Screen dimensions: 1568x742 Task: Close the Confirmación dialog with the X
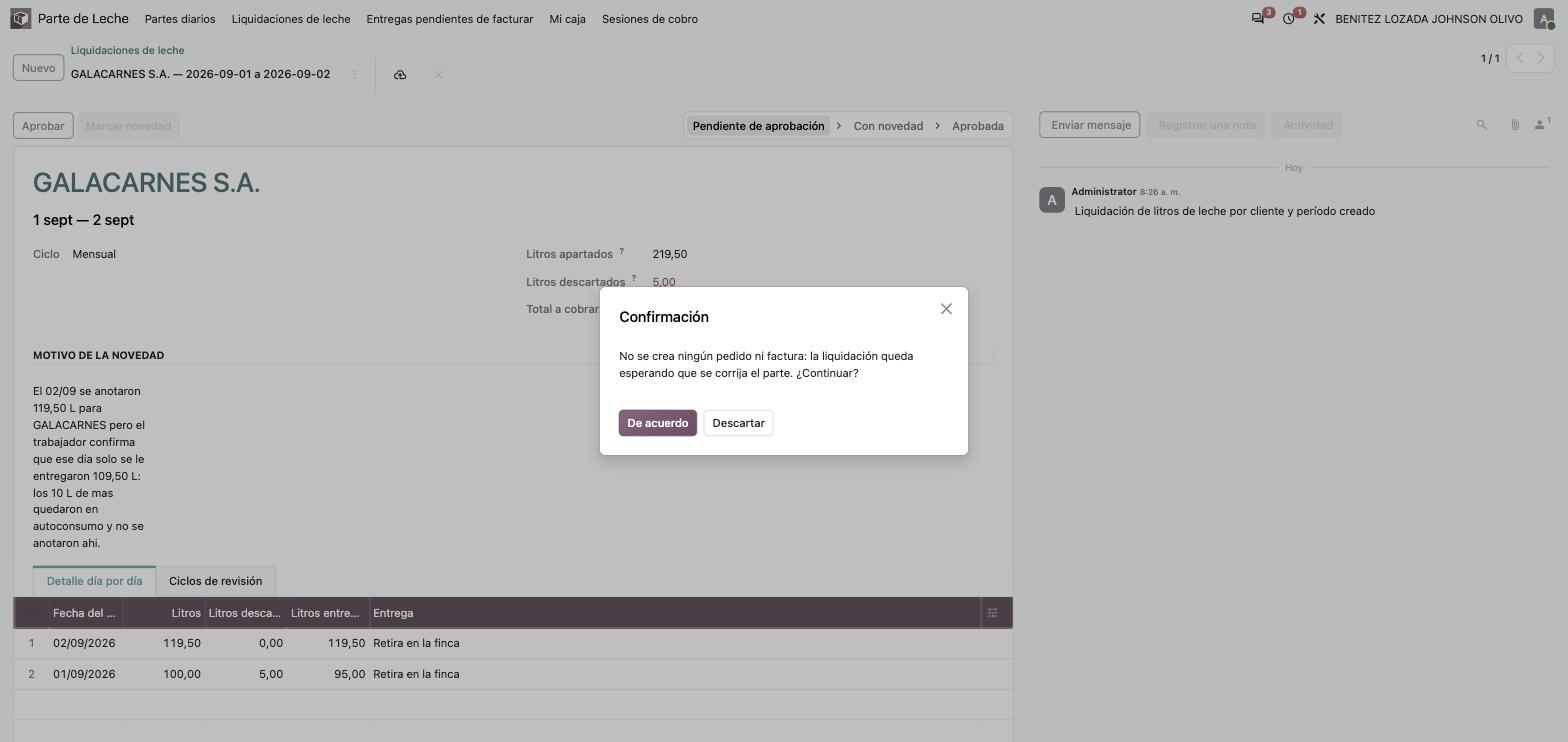946,309
